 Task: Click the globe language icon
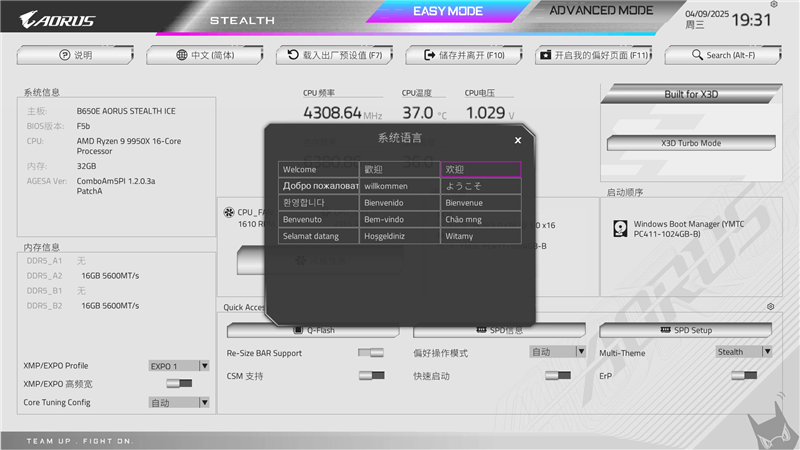point(182,55)
